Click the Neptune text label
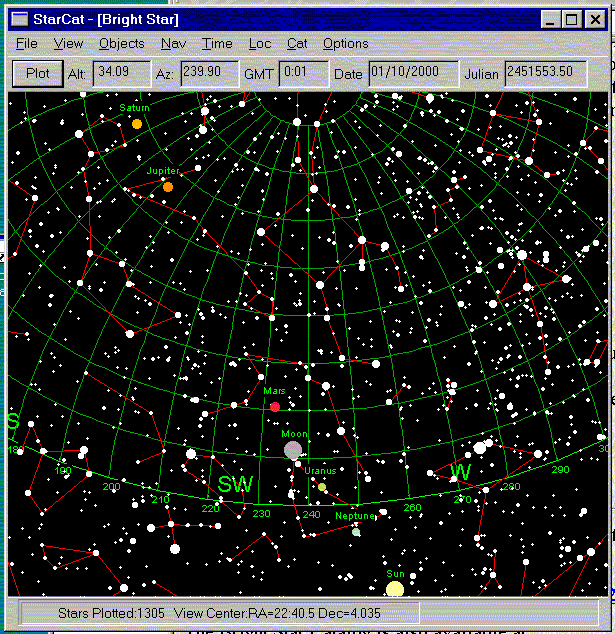 pos(355,516)
